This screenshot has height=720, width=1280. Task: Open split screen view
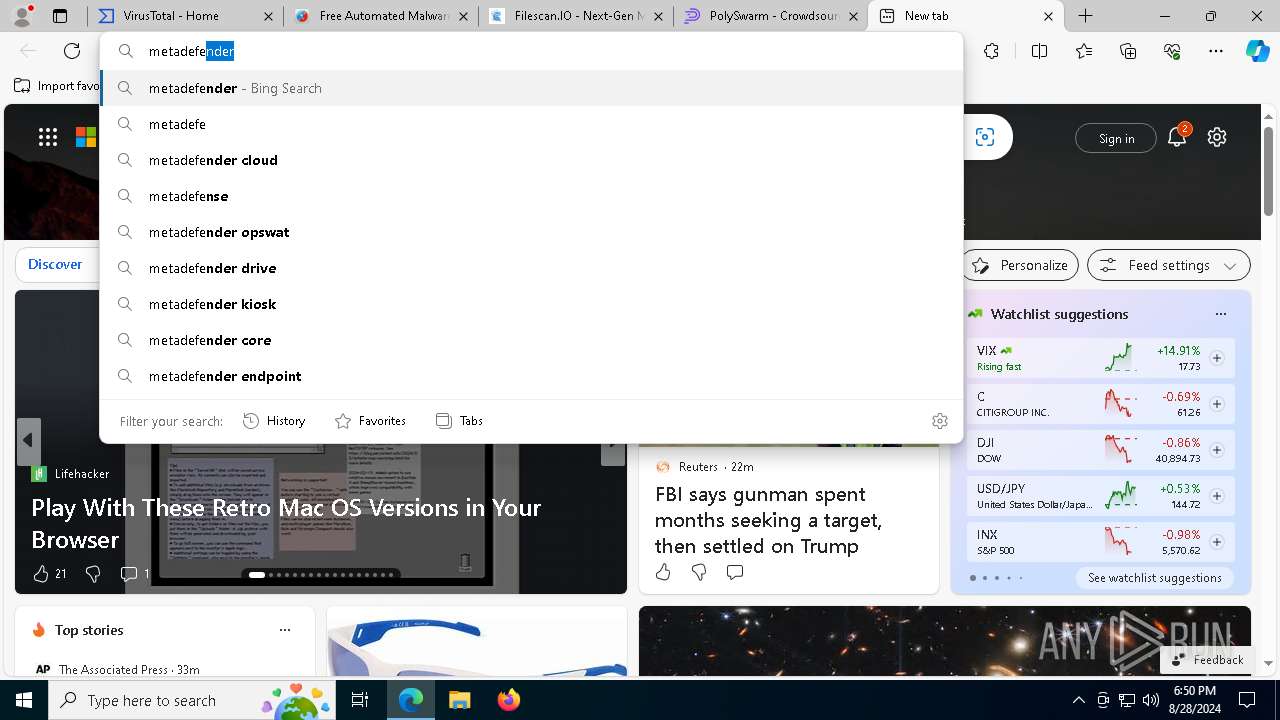pyautogui.click(x=1039, y=51)
